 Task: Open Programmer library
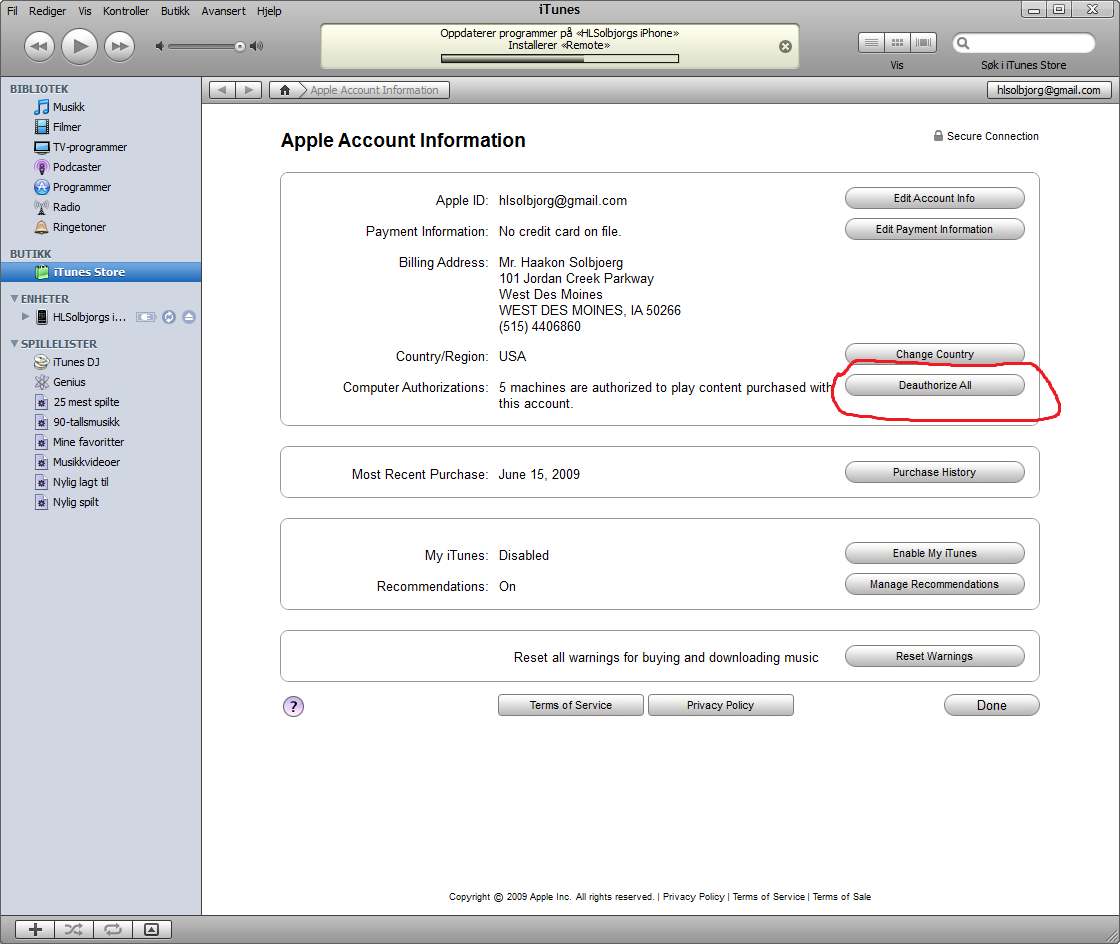click(x=81, y=187)
